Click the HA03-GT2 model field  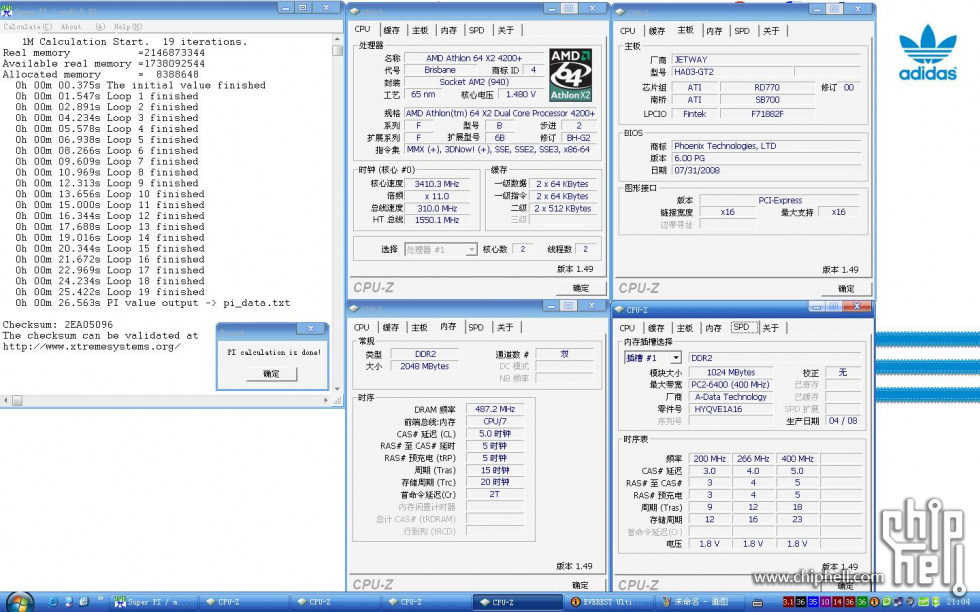pos(732,72)
